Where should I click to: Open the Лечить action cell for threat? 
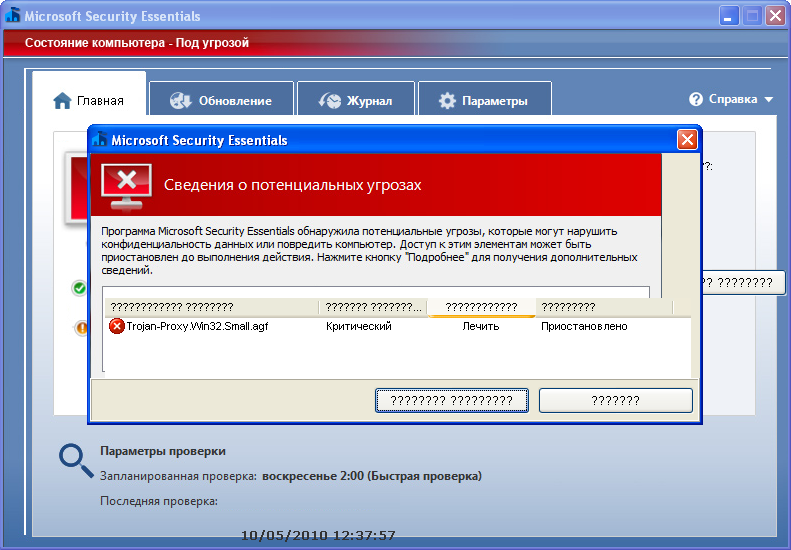click(x=480, y=326)
